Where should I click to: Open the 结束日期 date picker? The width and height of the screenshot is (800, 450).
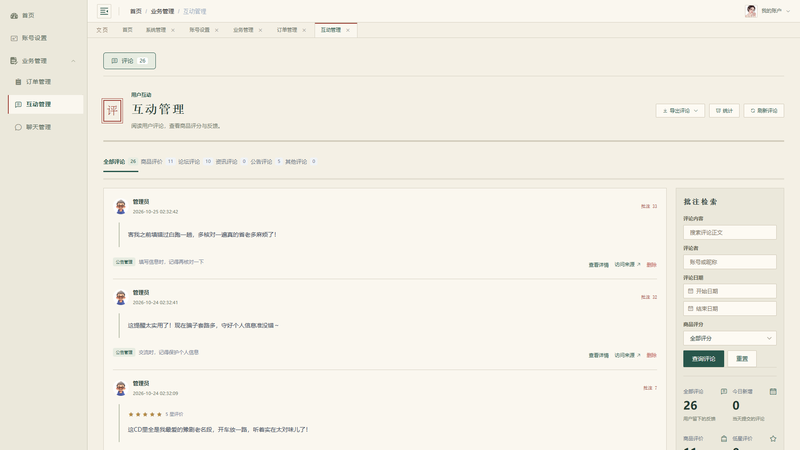(730, 309)
